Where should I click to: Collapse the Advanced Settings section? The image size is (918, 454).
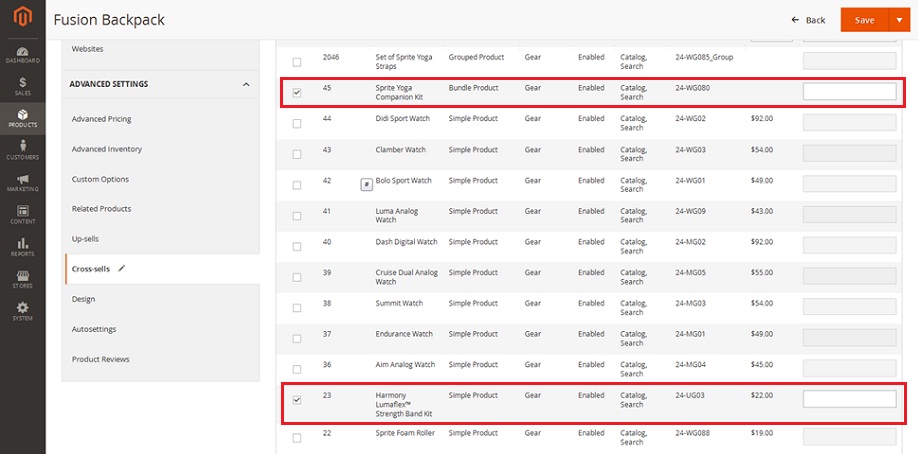point(246,84)
